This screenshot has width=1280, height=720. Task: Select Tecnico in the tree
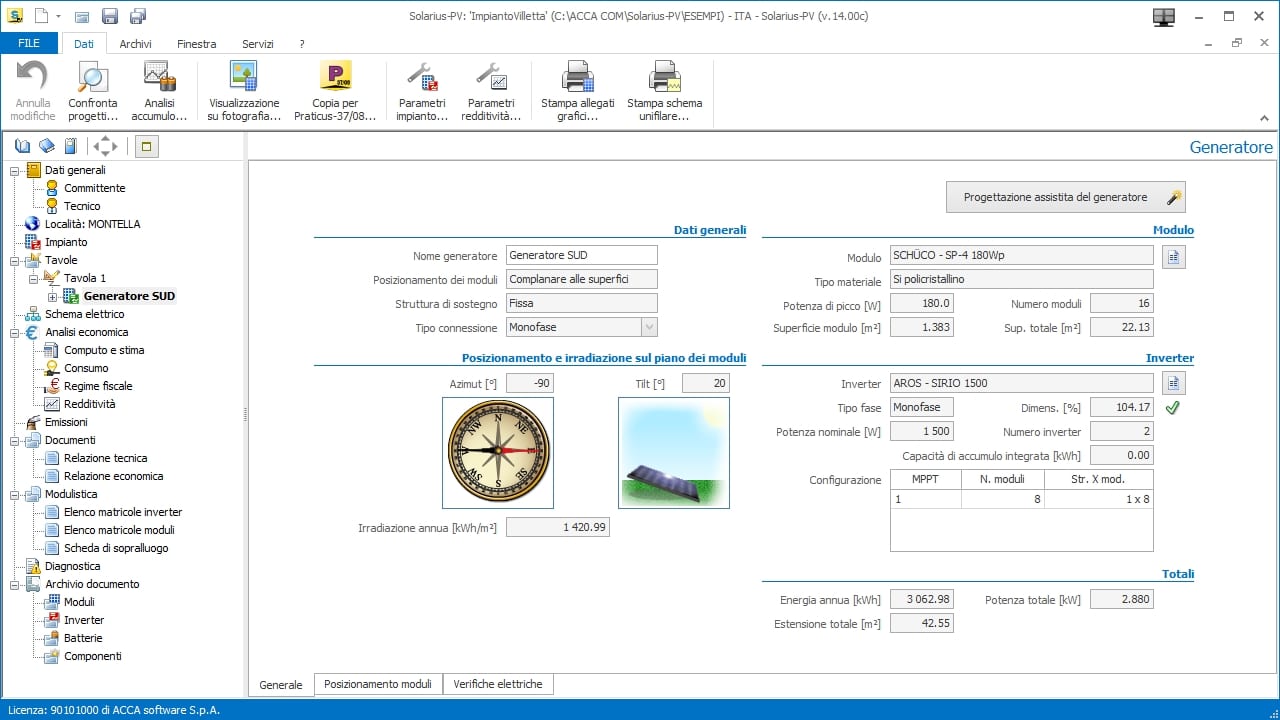[82, 206]
